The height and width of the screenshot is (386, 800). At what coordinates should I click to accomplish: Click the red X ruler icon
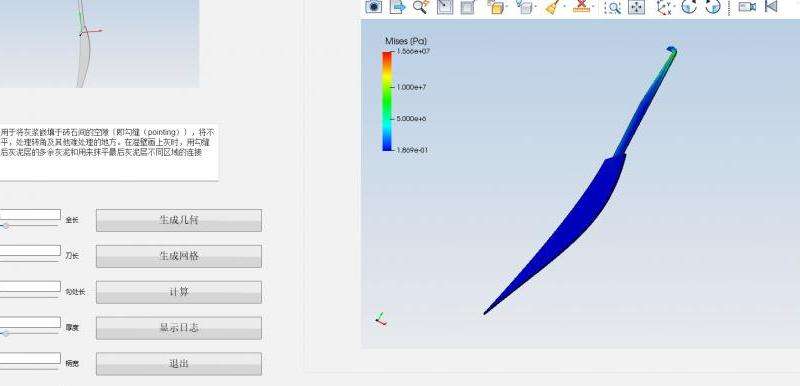click(581, 7)
